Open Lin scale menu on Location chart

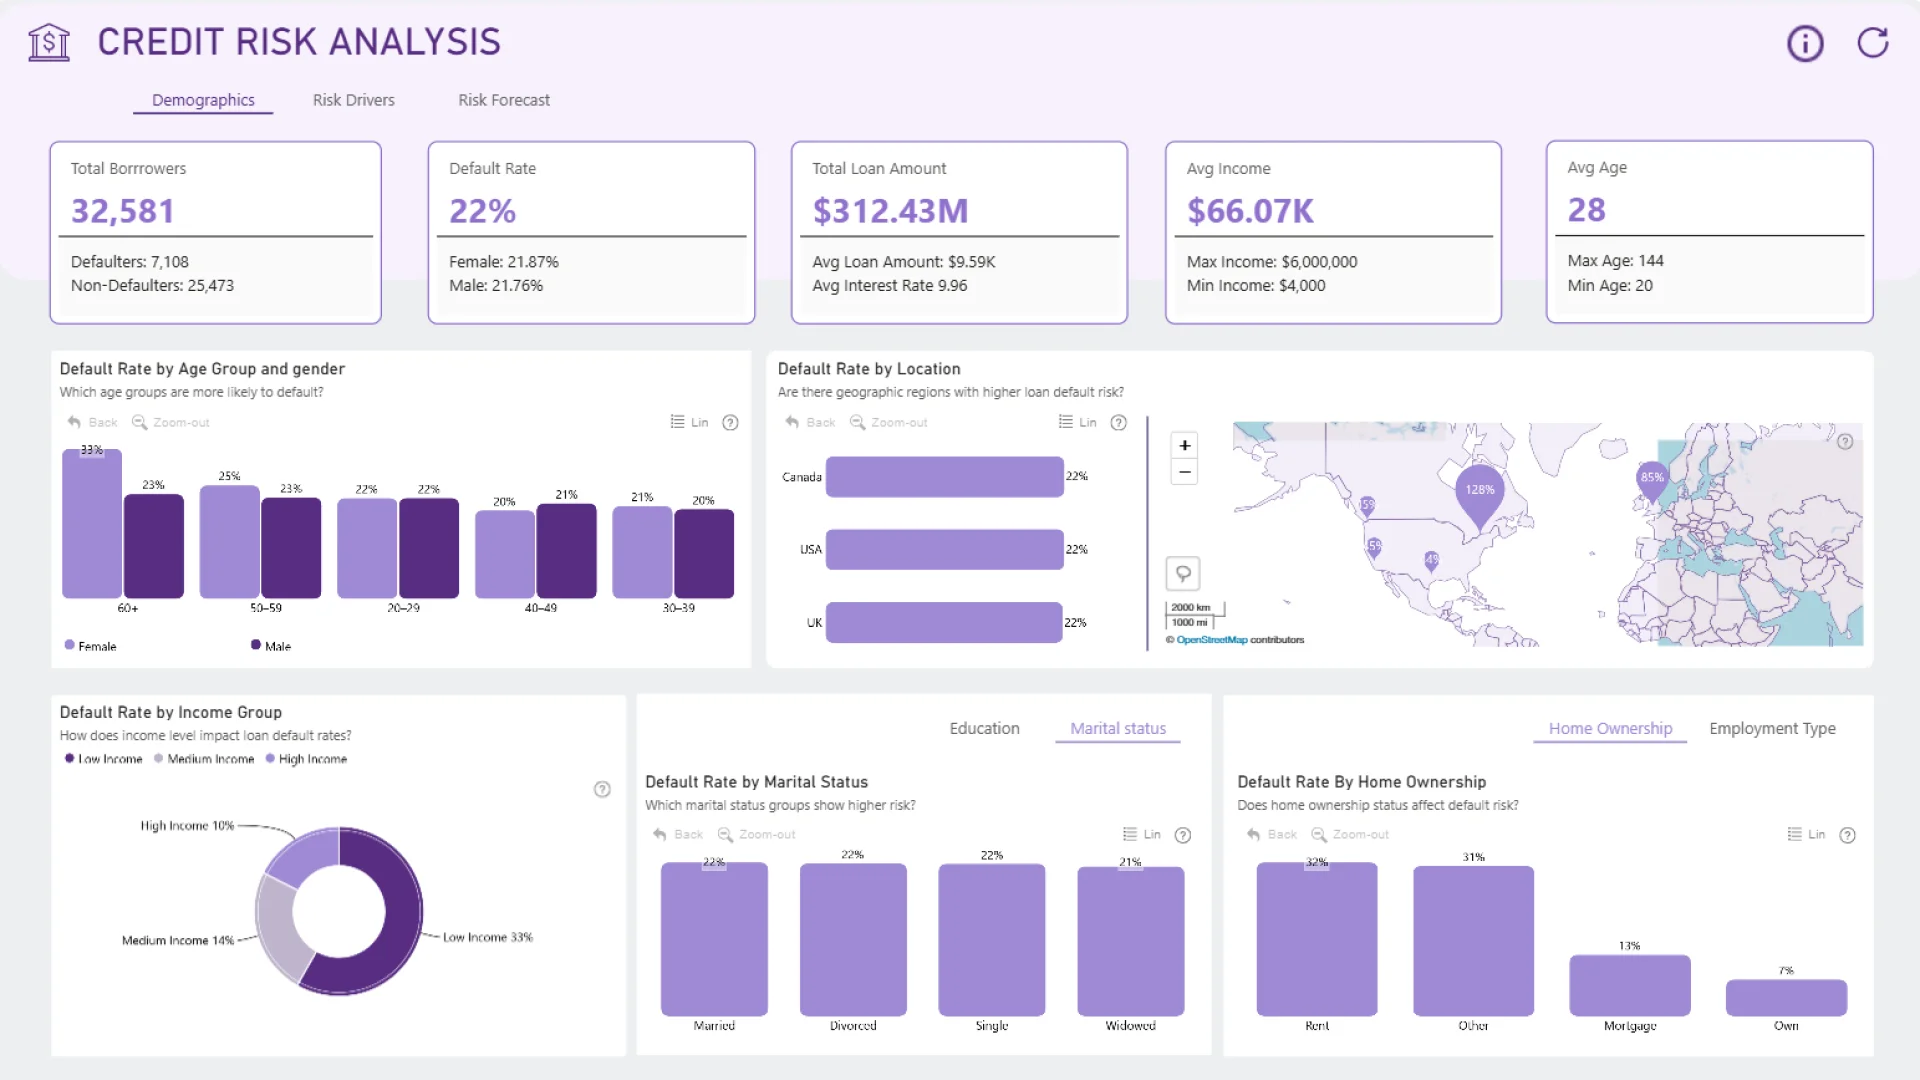click(1078, 423)
